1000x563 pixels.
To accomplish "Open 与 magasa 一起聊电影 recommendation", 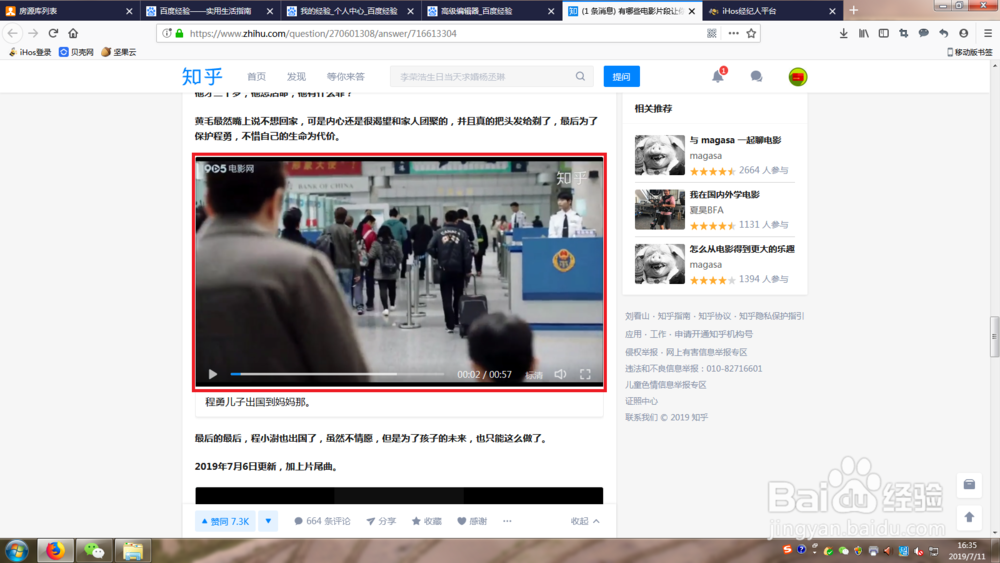I will click(735, 140).
